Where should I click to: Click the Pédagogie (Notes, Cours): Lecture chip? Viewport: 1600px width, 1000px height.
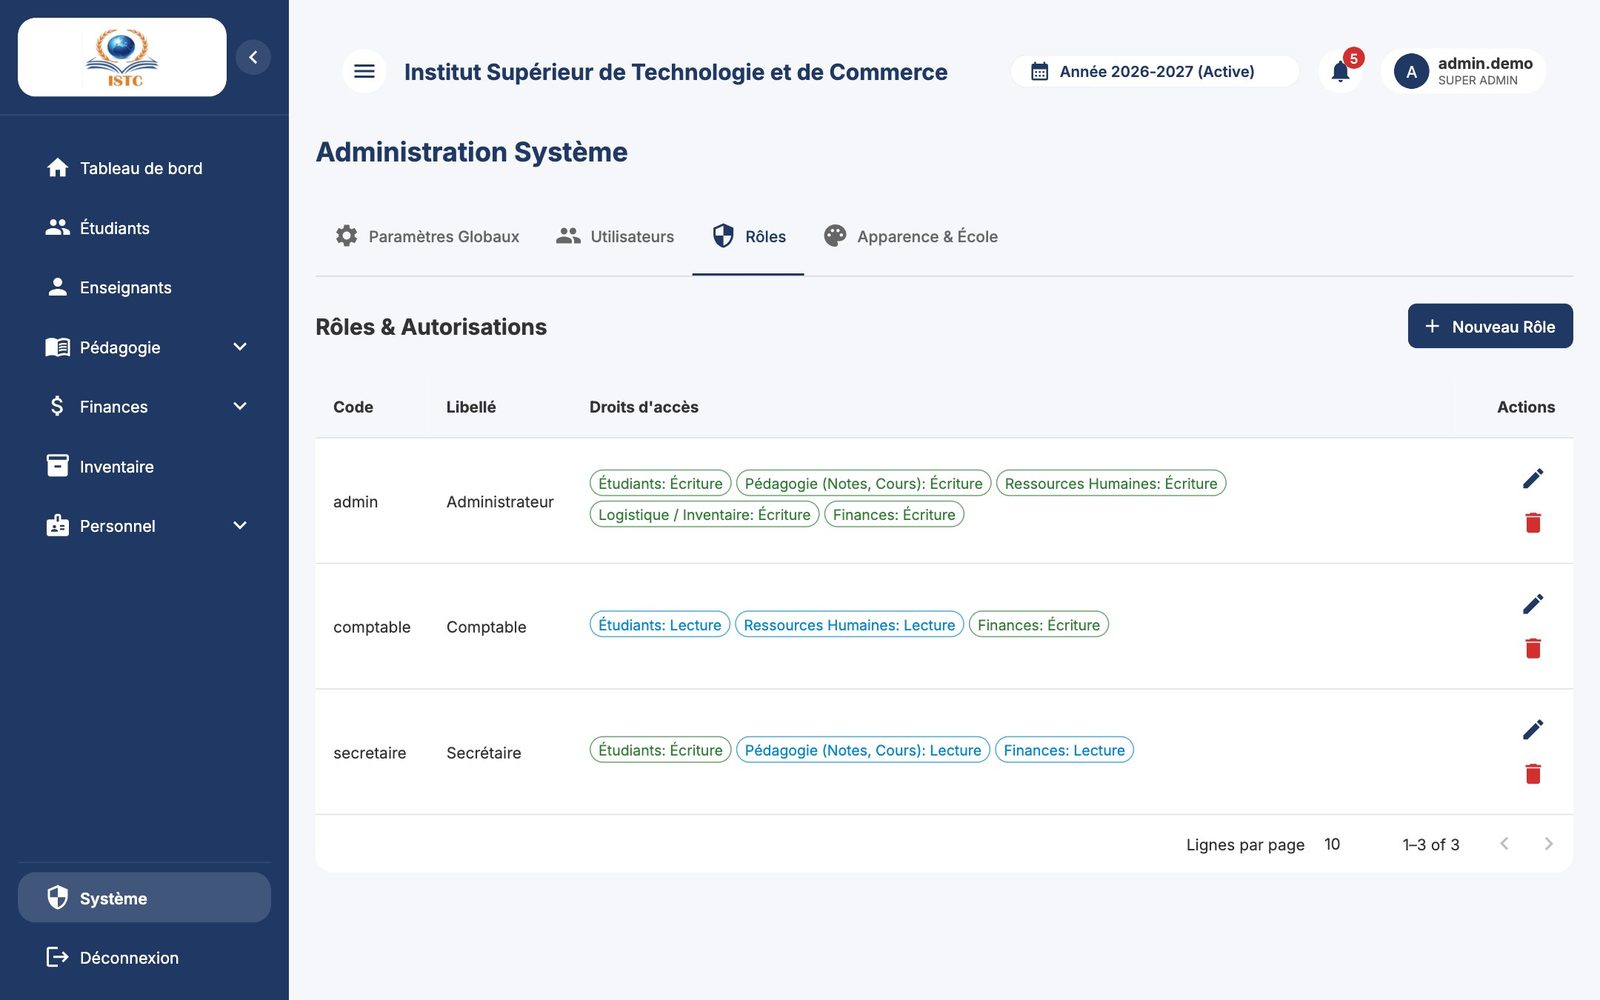point(863,750)
